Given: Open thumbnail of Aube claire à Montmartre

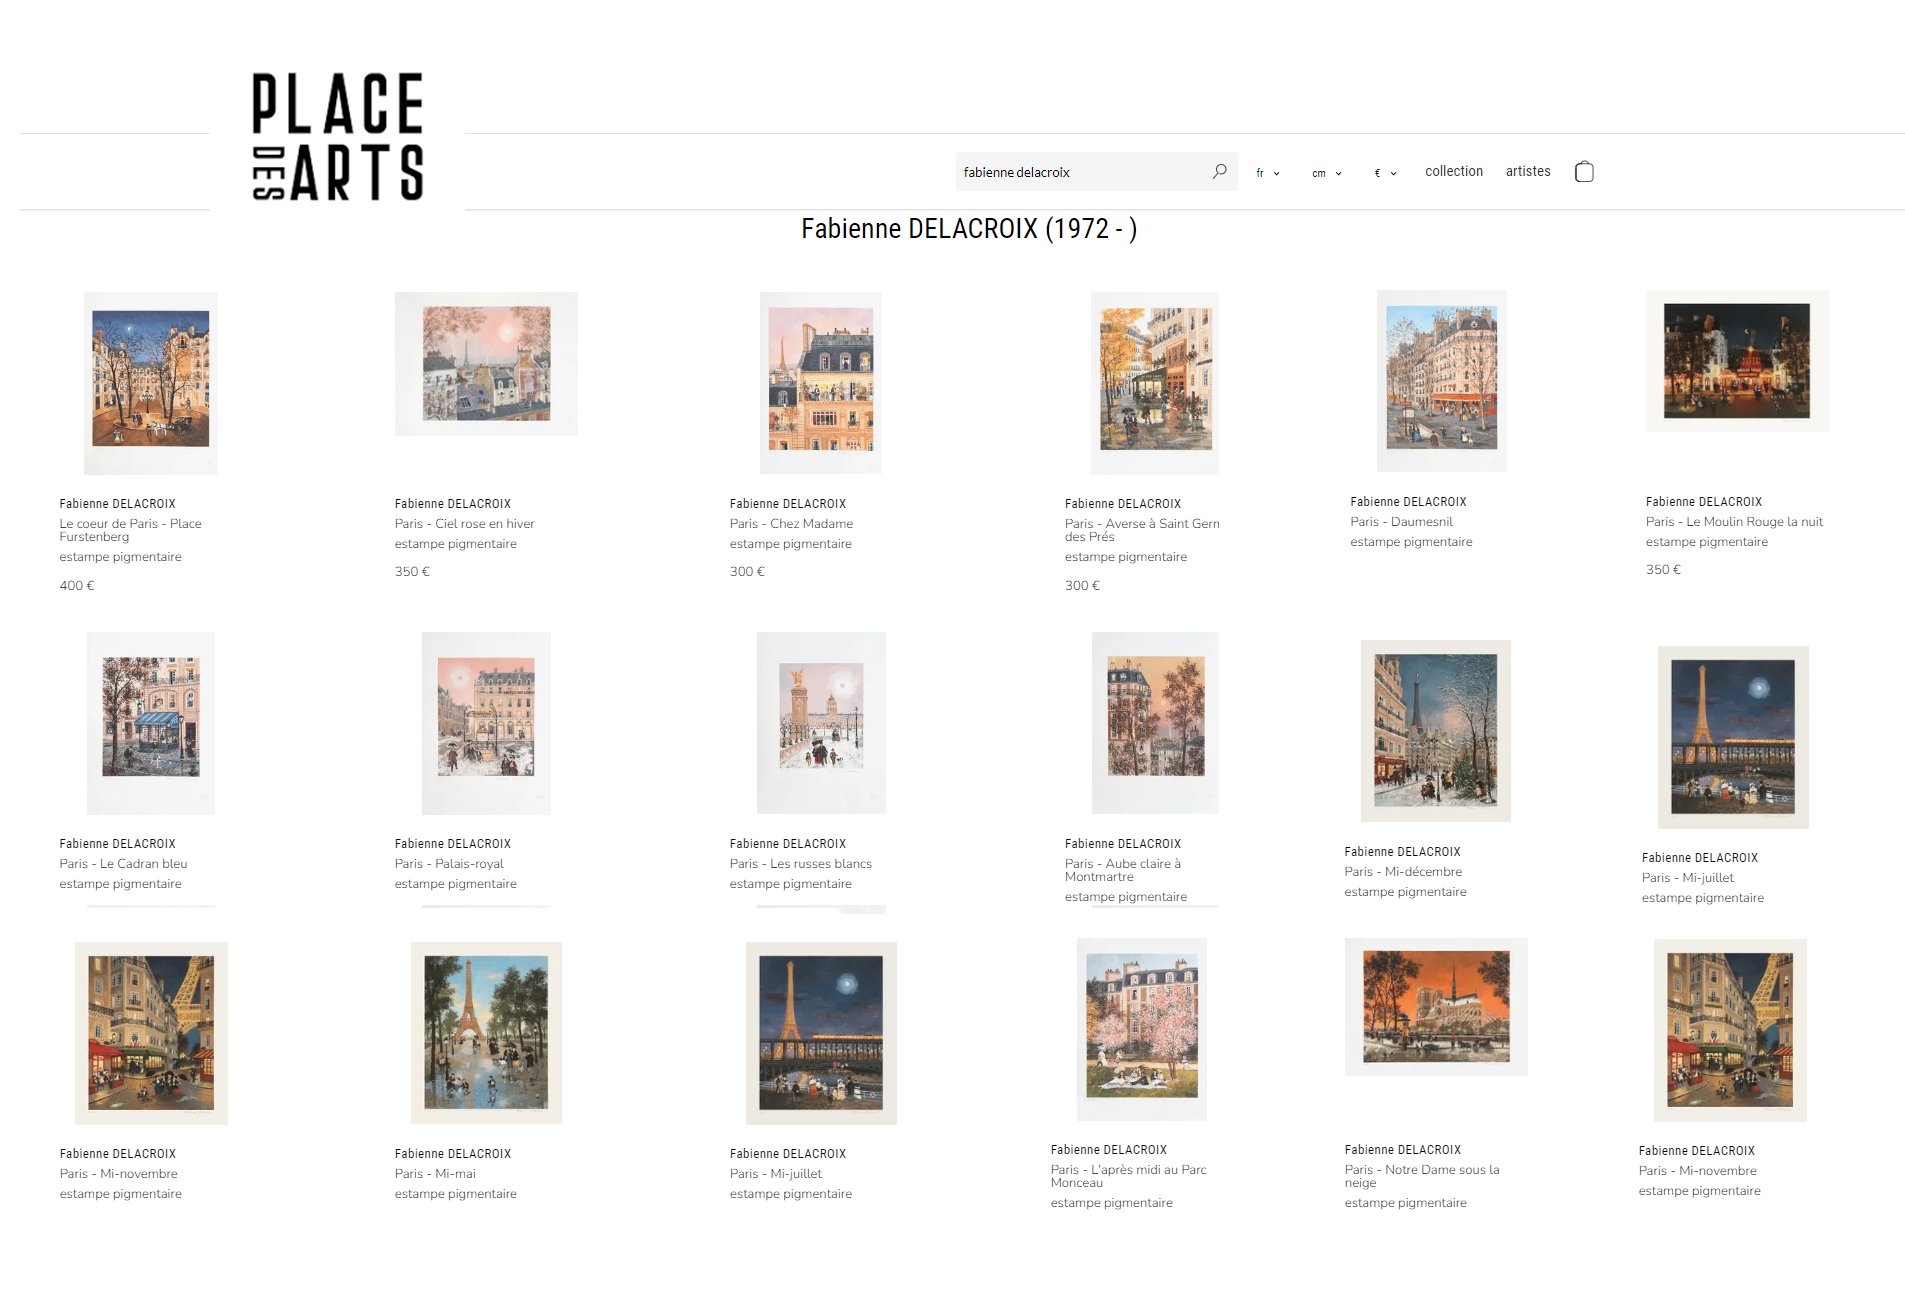Looking at the screenshot, I should [x=1155, y=723].
